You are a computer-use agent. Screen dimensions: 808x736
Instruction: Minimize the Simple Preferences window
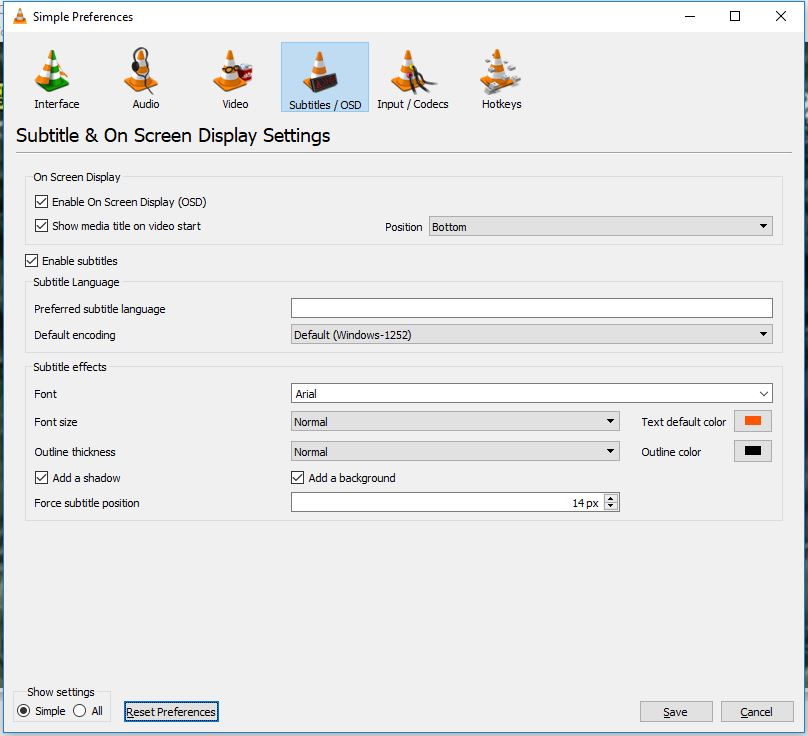click(x=689, y=16)
